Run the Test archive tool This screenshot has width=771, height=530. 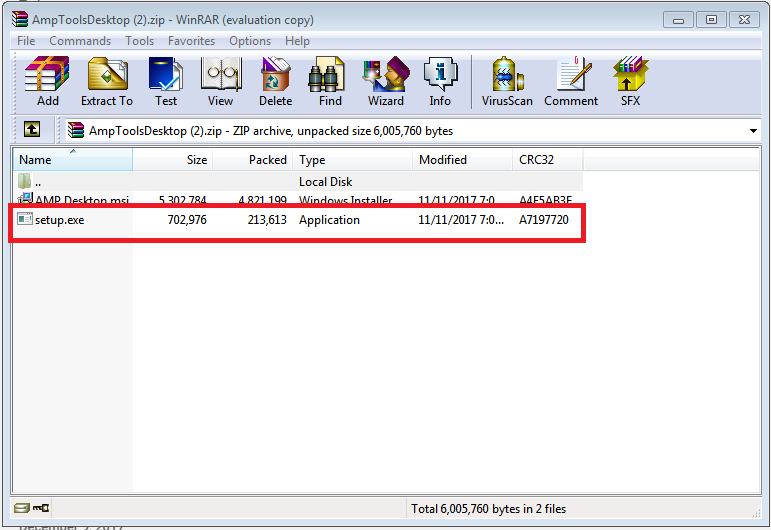coord(166,81)
